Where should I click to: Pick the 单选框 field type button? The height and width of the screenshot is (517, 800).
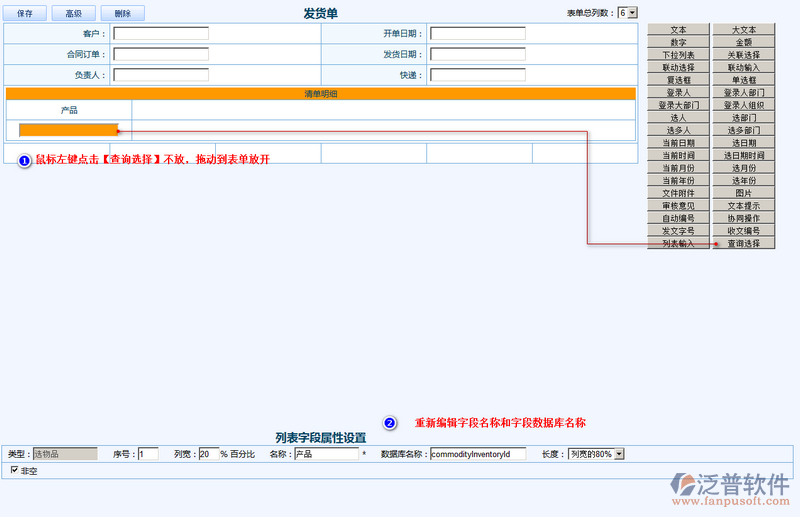(x=743, y=80)
